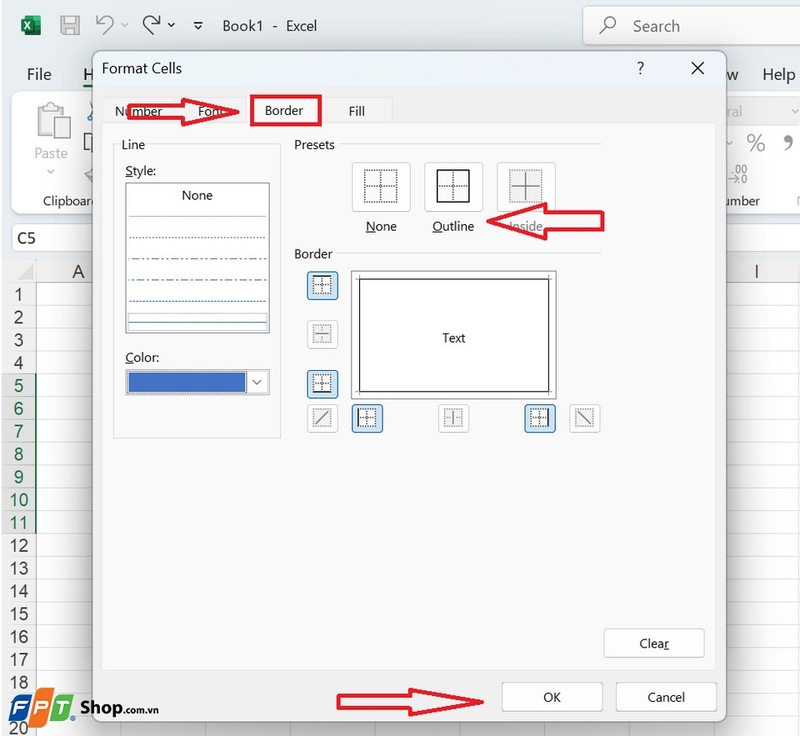800x736 pixels.
Task: Click the Undo icon
Action: click(105, 24)
